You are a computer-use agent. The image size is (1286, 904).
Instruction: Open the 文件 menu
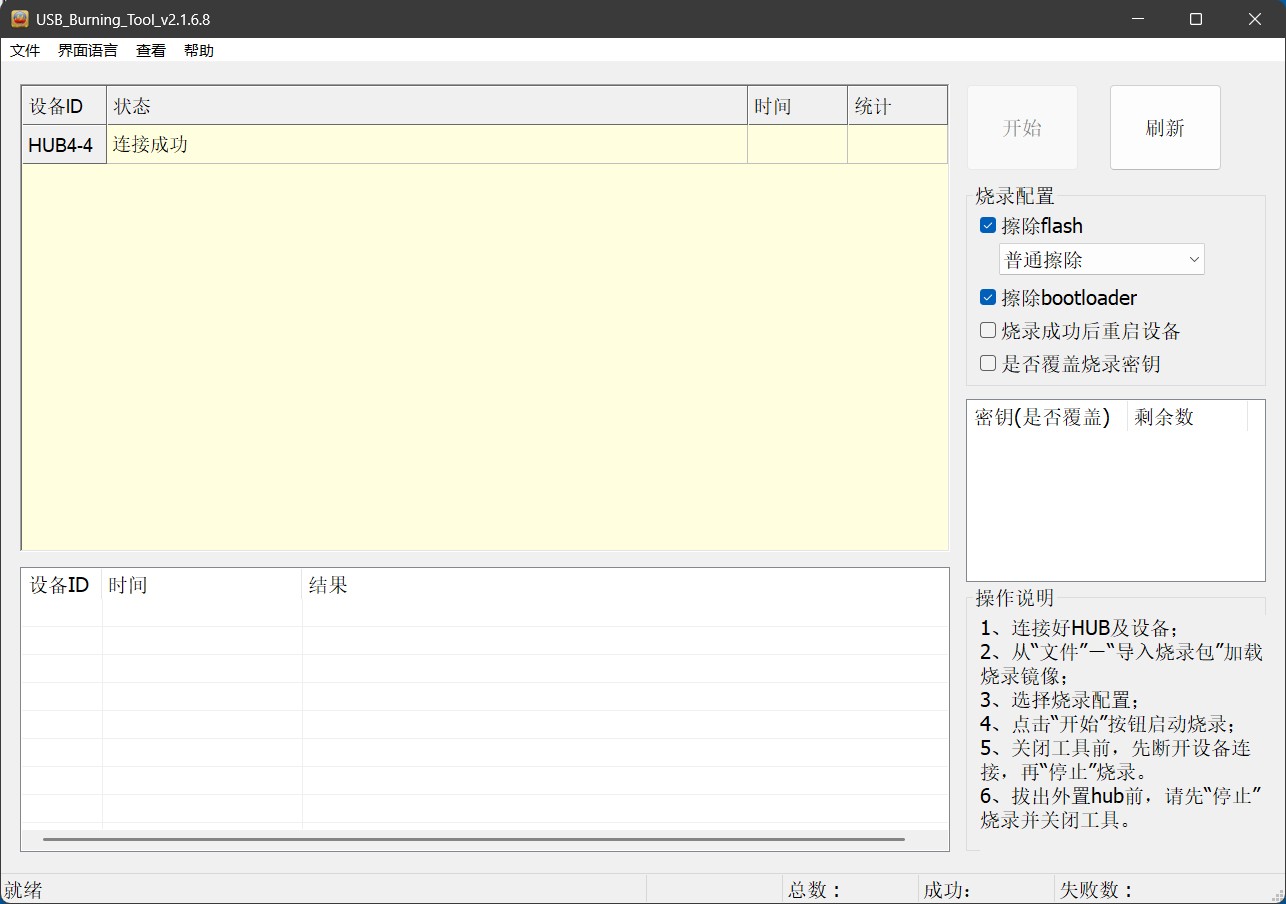pyautogui.click(x=25, y=51)
